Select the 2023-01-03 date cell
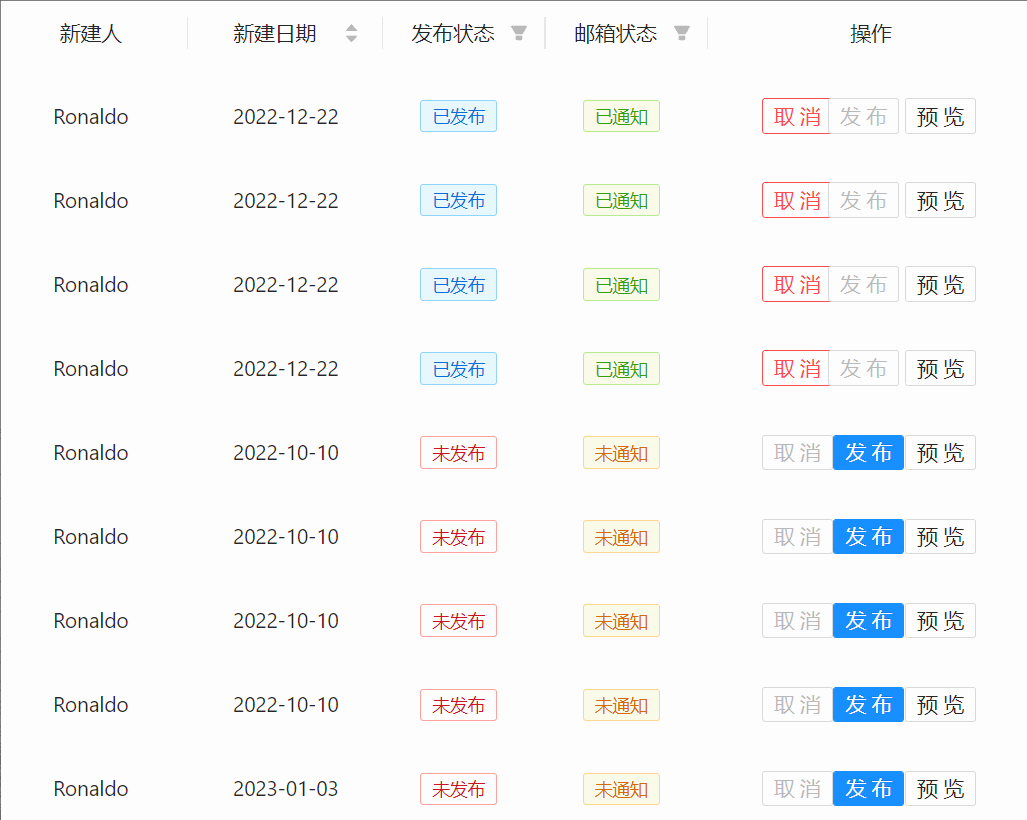The image size is (1027, 820). 286,789
